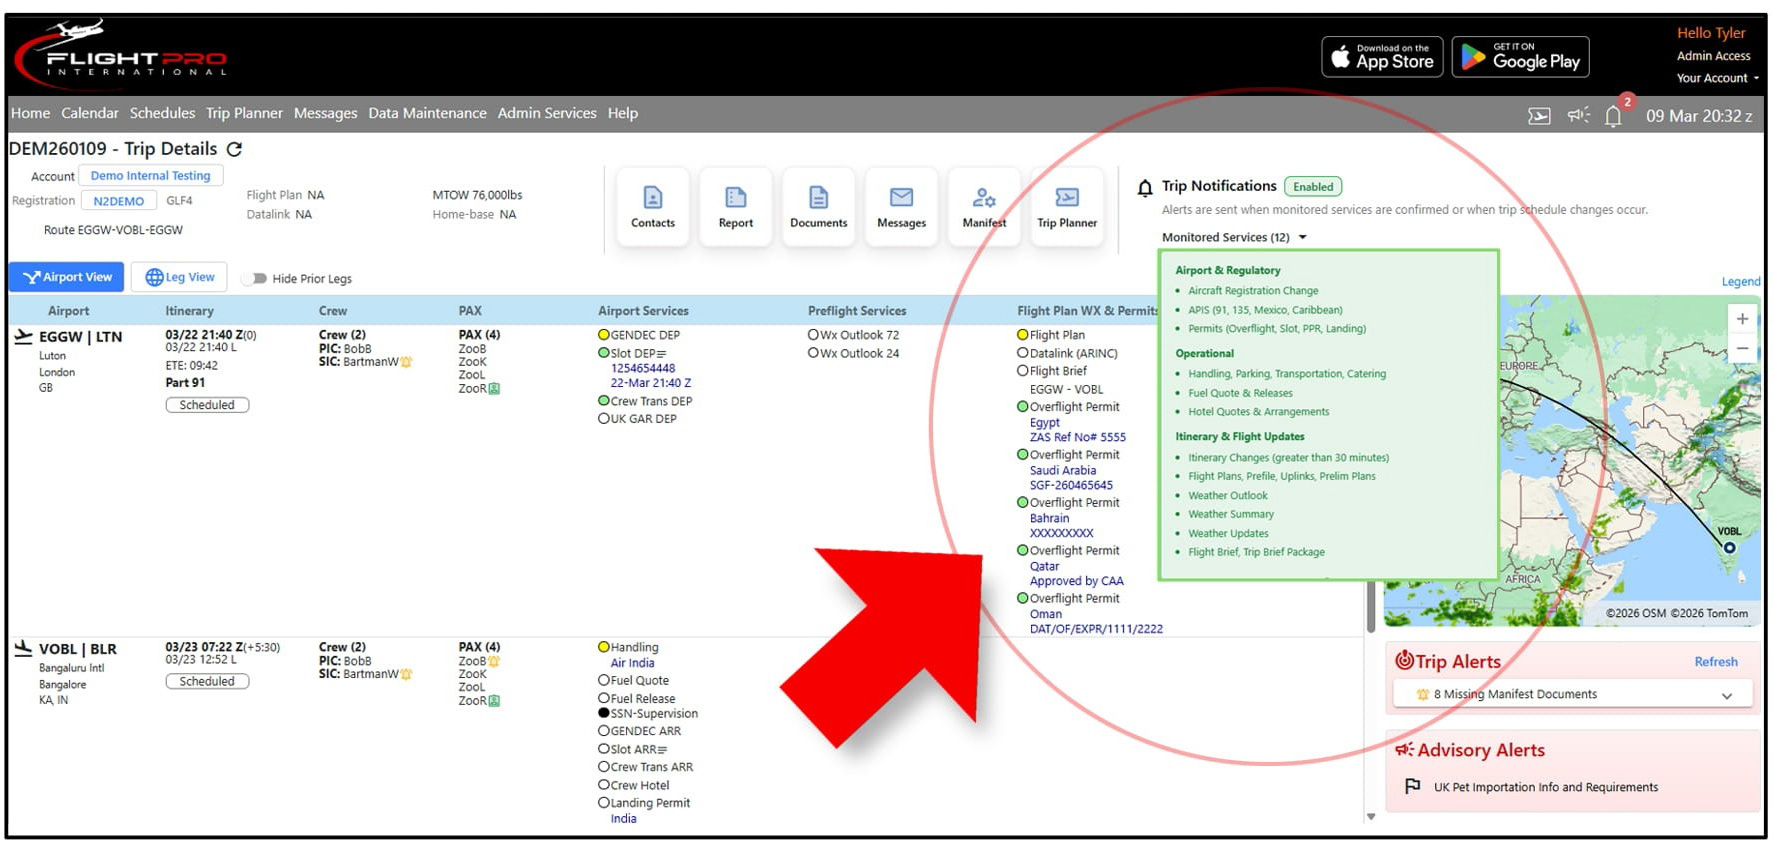Click the refresh icon beside Trip Details

tap(234, 149)
